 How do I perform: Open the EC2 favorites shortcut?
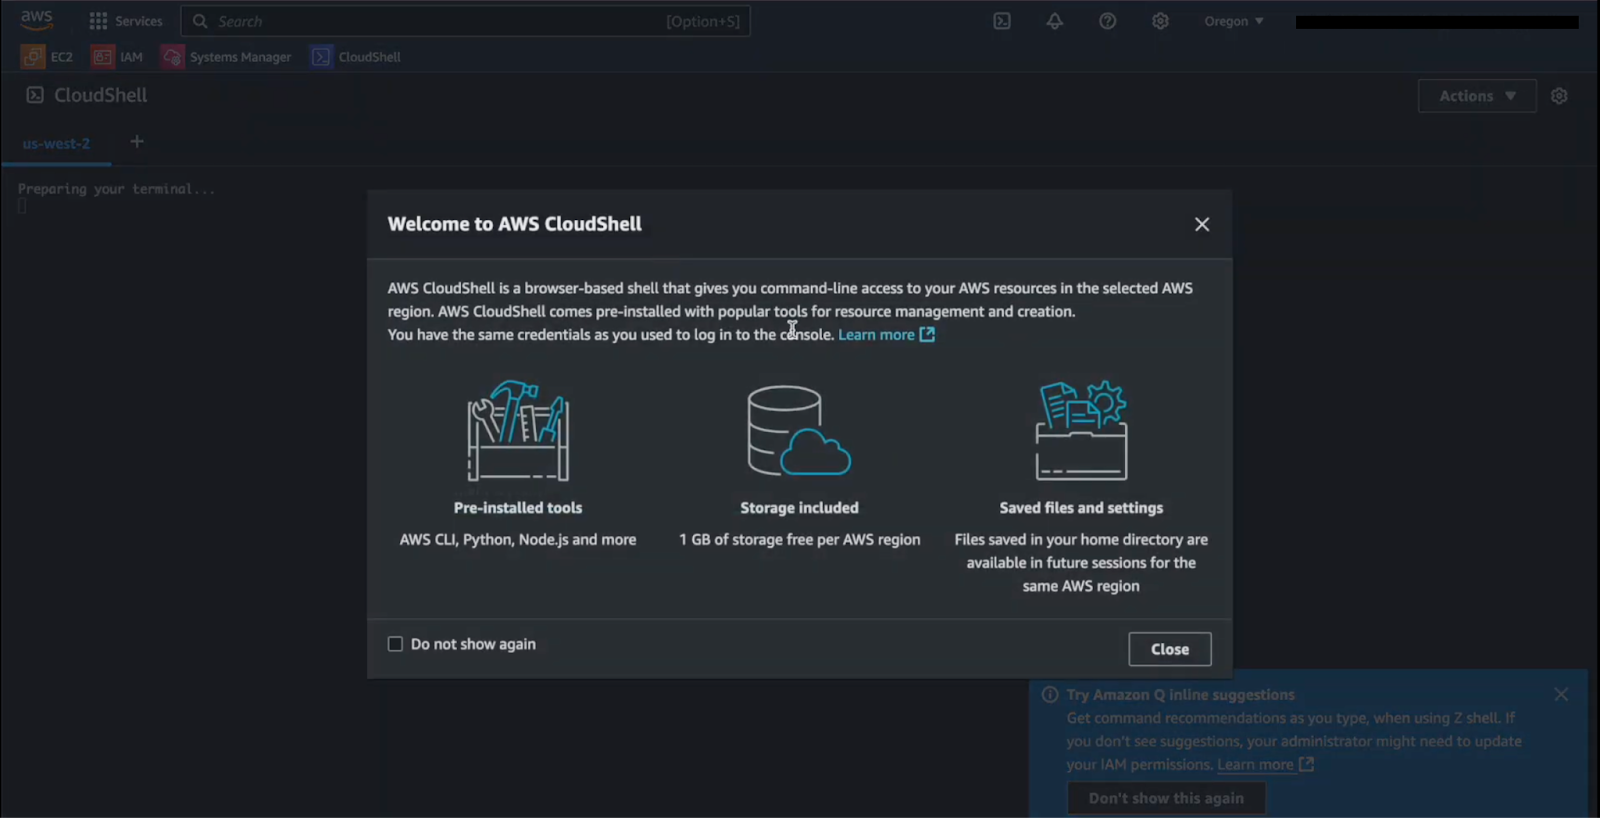coord(47,57)
